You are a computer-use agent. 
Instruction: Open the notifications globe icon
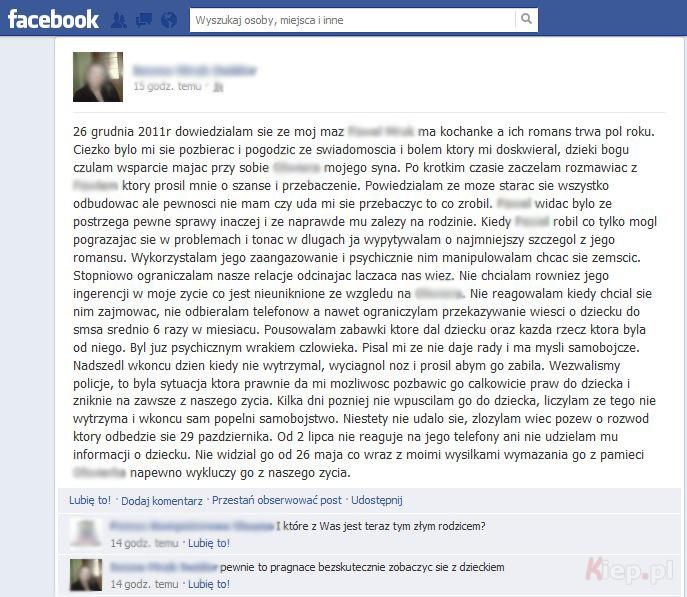[x=169, y=20]
